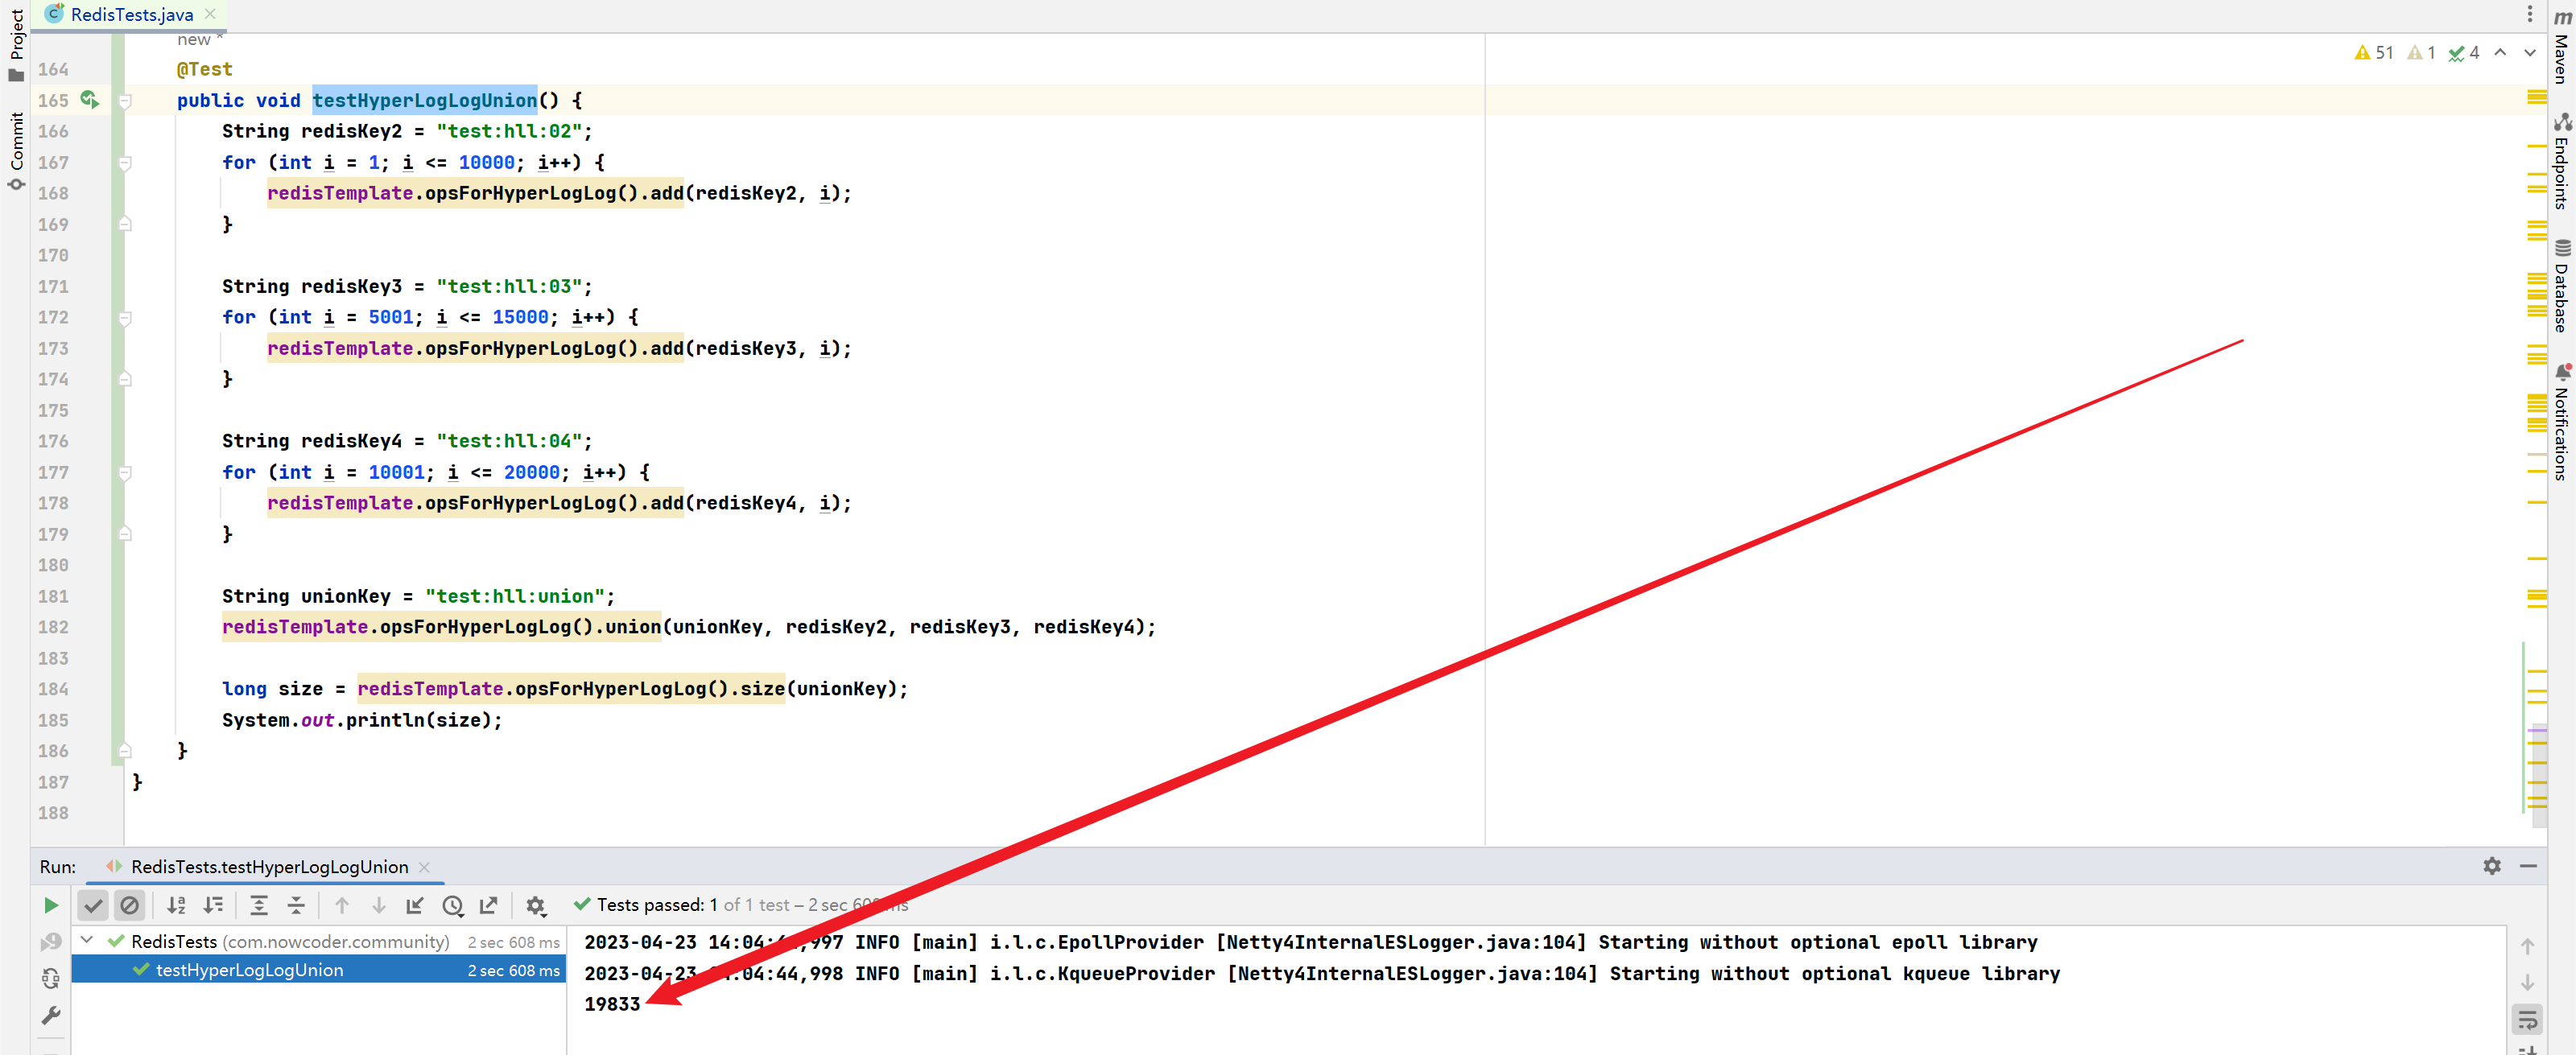2576x1055 pixels.
Task: Select RedisTests (com.nowcoder.community) row
Action: pyautogui.click(x=319, y=941)
